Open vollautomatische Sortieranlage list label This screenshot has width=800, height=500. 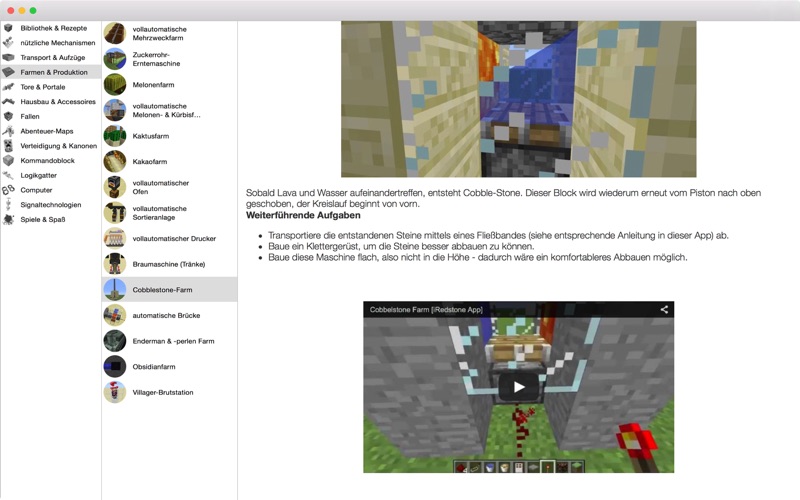[x=160, y=213]
